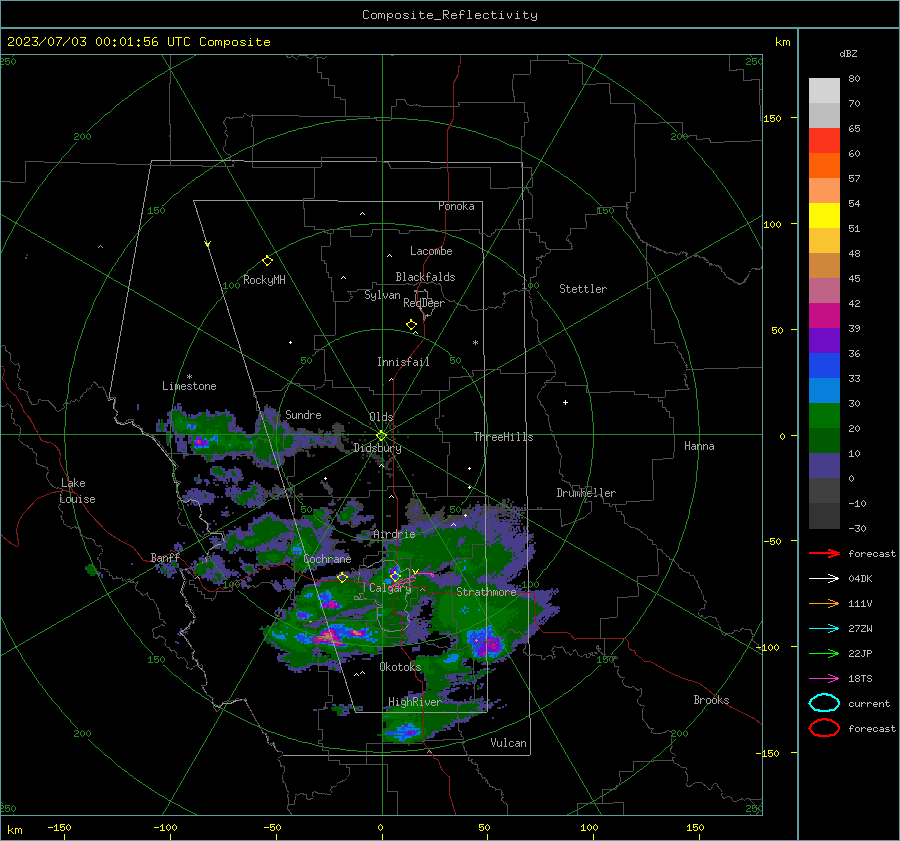Click the Drumheller town label
900x841 pixels.
586,493
